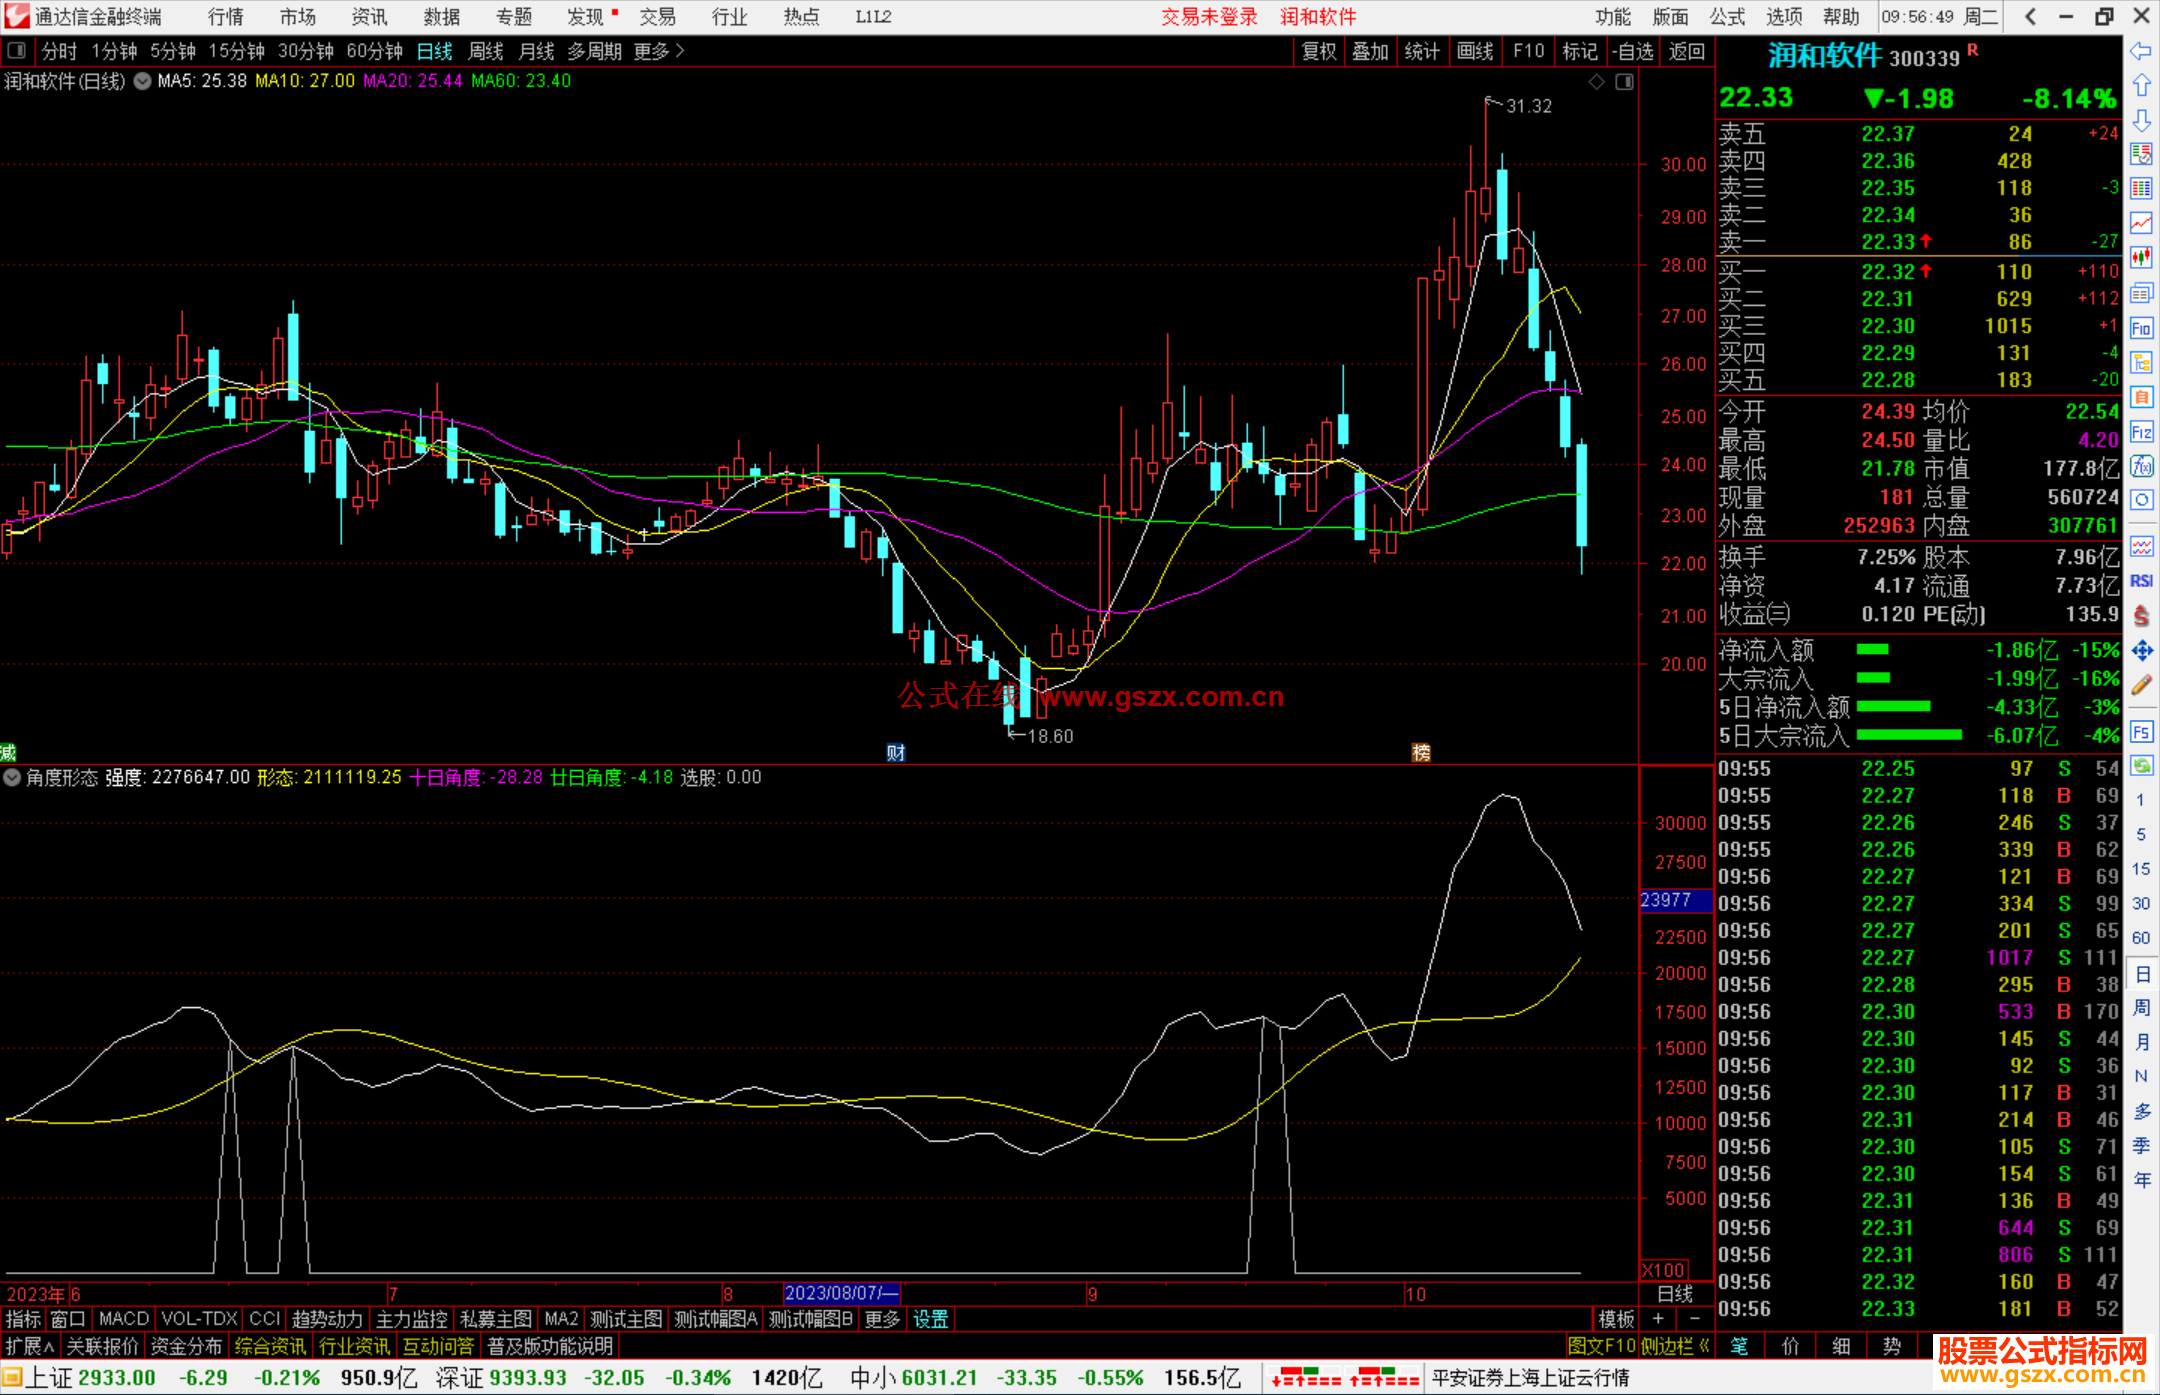
Task: Toggle the panel layout icon left of 分时
Action: click(x=17, y=51)
